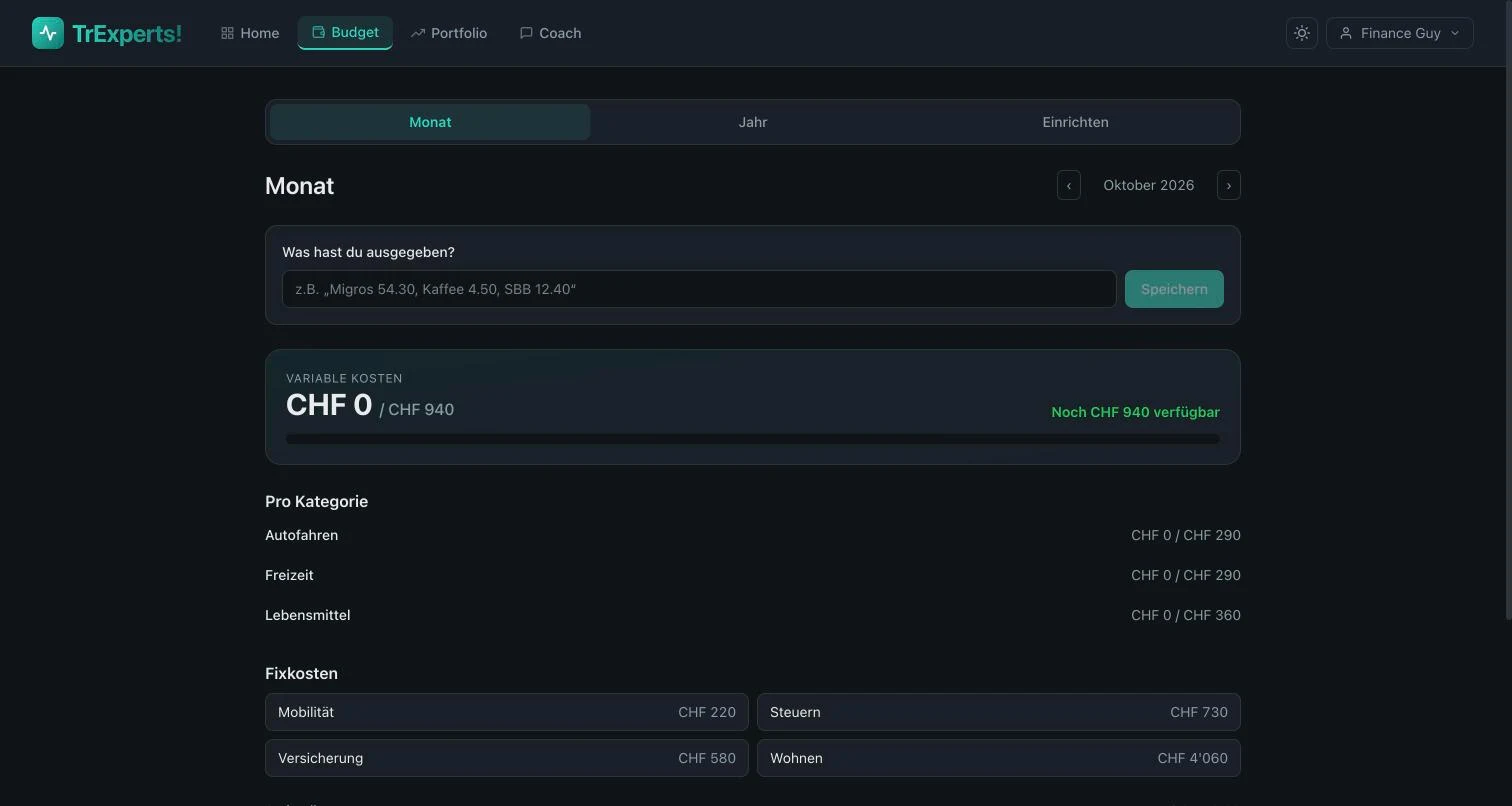Viewport: 1512px width, 806px height.
Task: Click the user profile icon
Action: tap(1346, 33)
